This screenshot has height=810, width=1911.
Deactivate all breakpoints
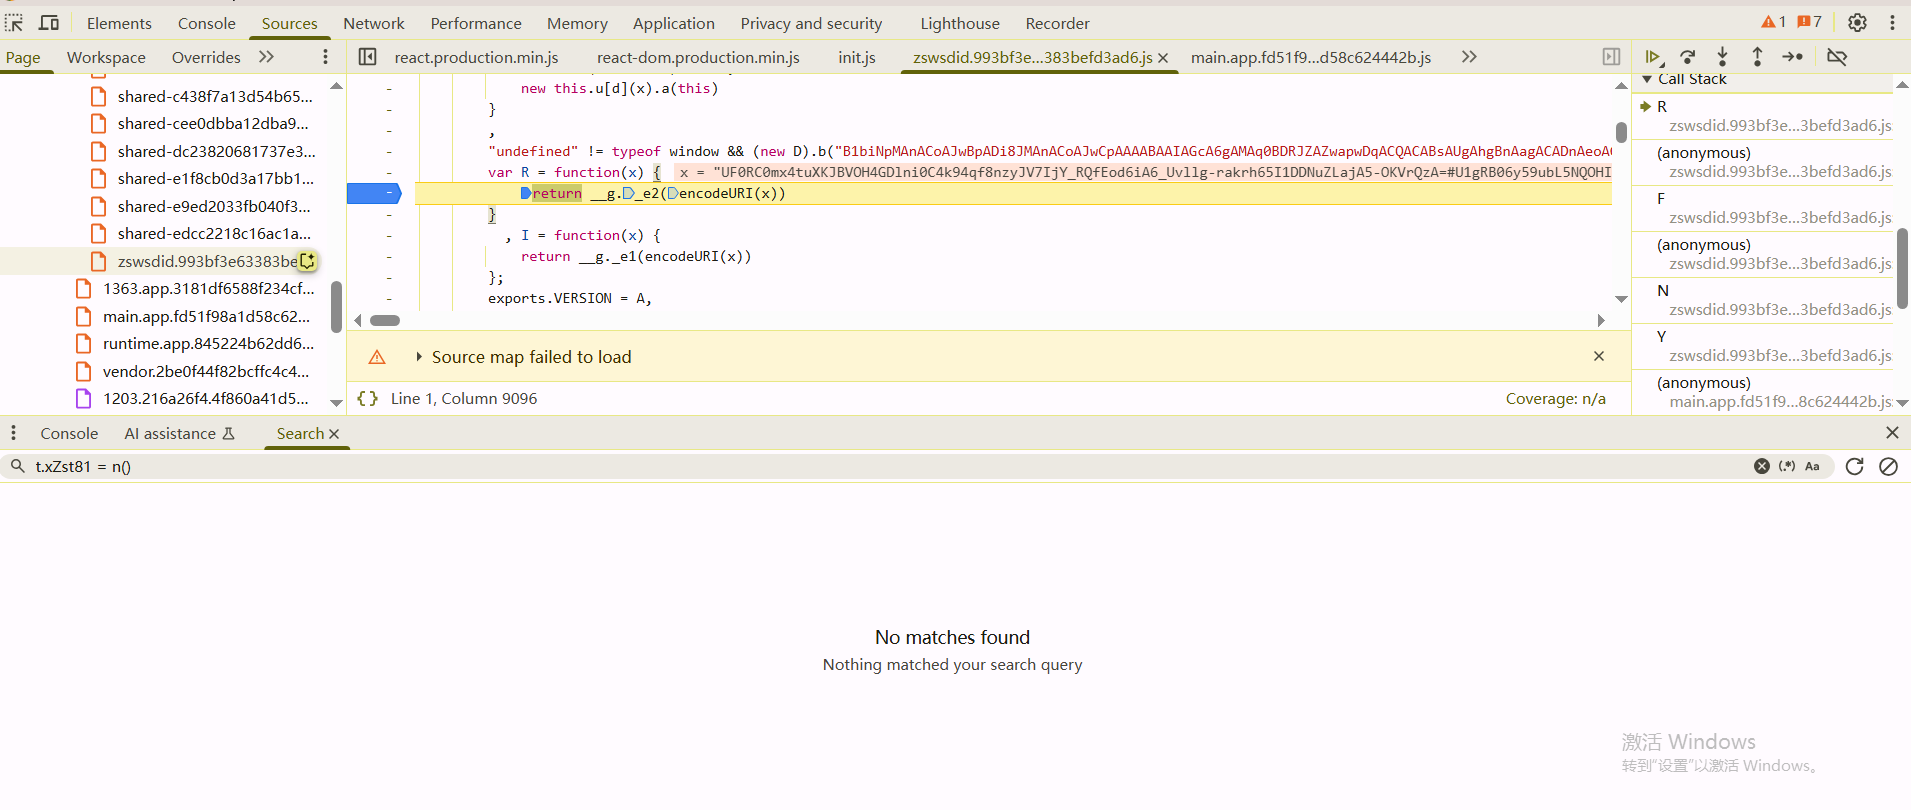(x=1837, y=57)
